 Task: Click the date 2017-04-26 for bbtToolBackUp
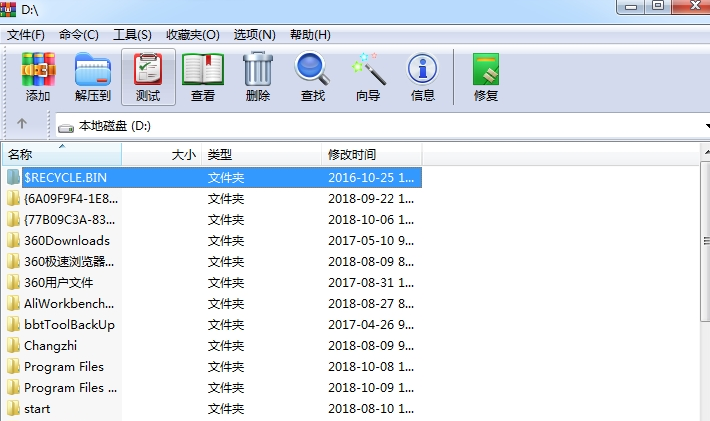(371, 325)
